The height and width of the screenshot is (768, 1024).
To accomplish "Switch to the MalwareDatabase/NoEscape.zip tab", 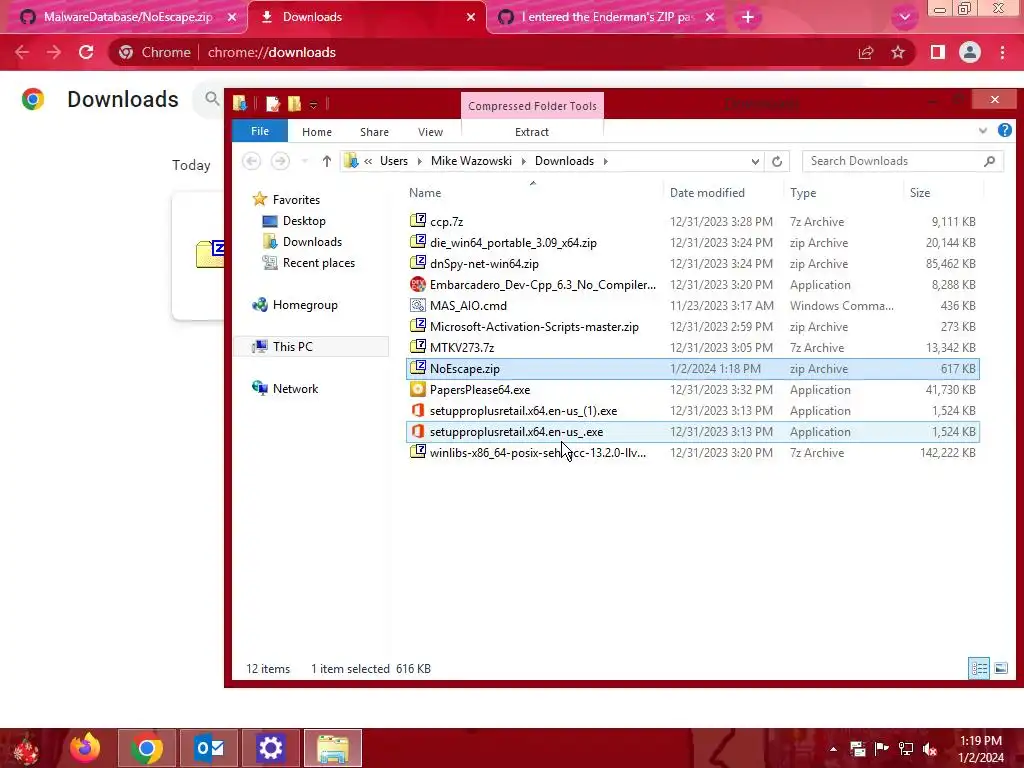I will [123, 17].
